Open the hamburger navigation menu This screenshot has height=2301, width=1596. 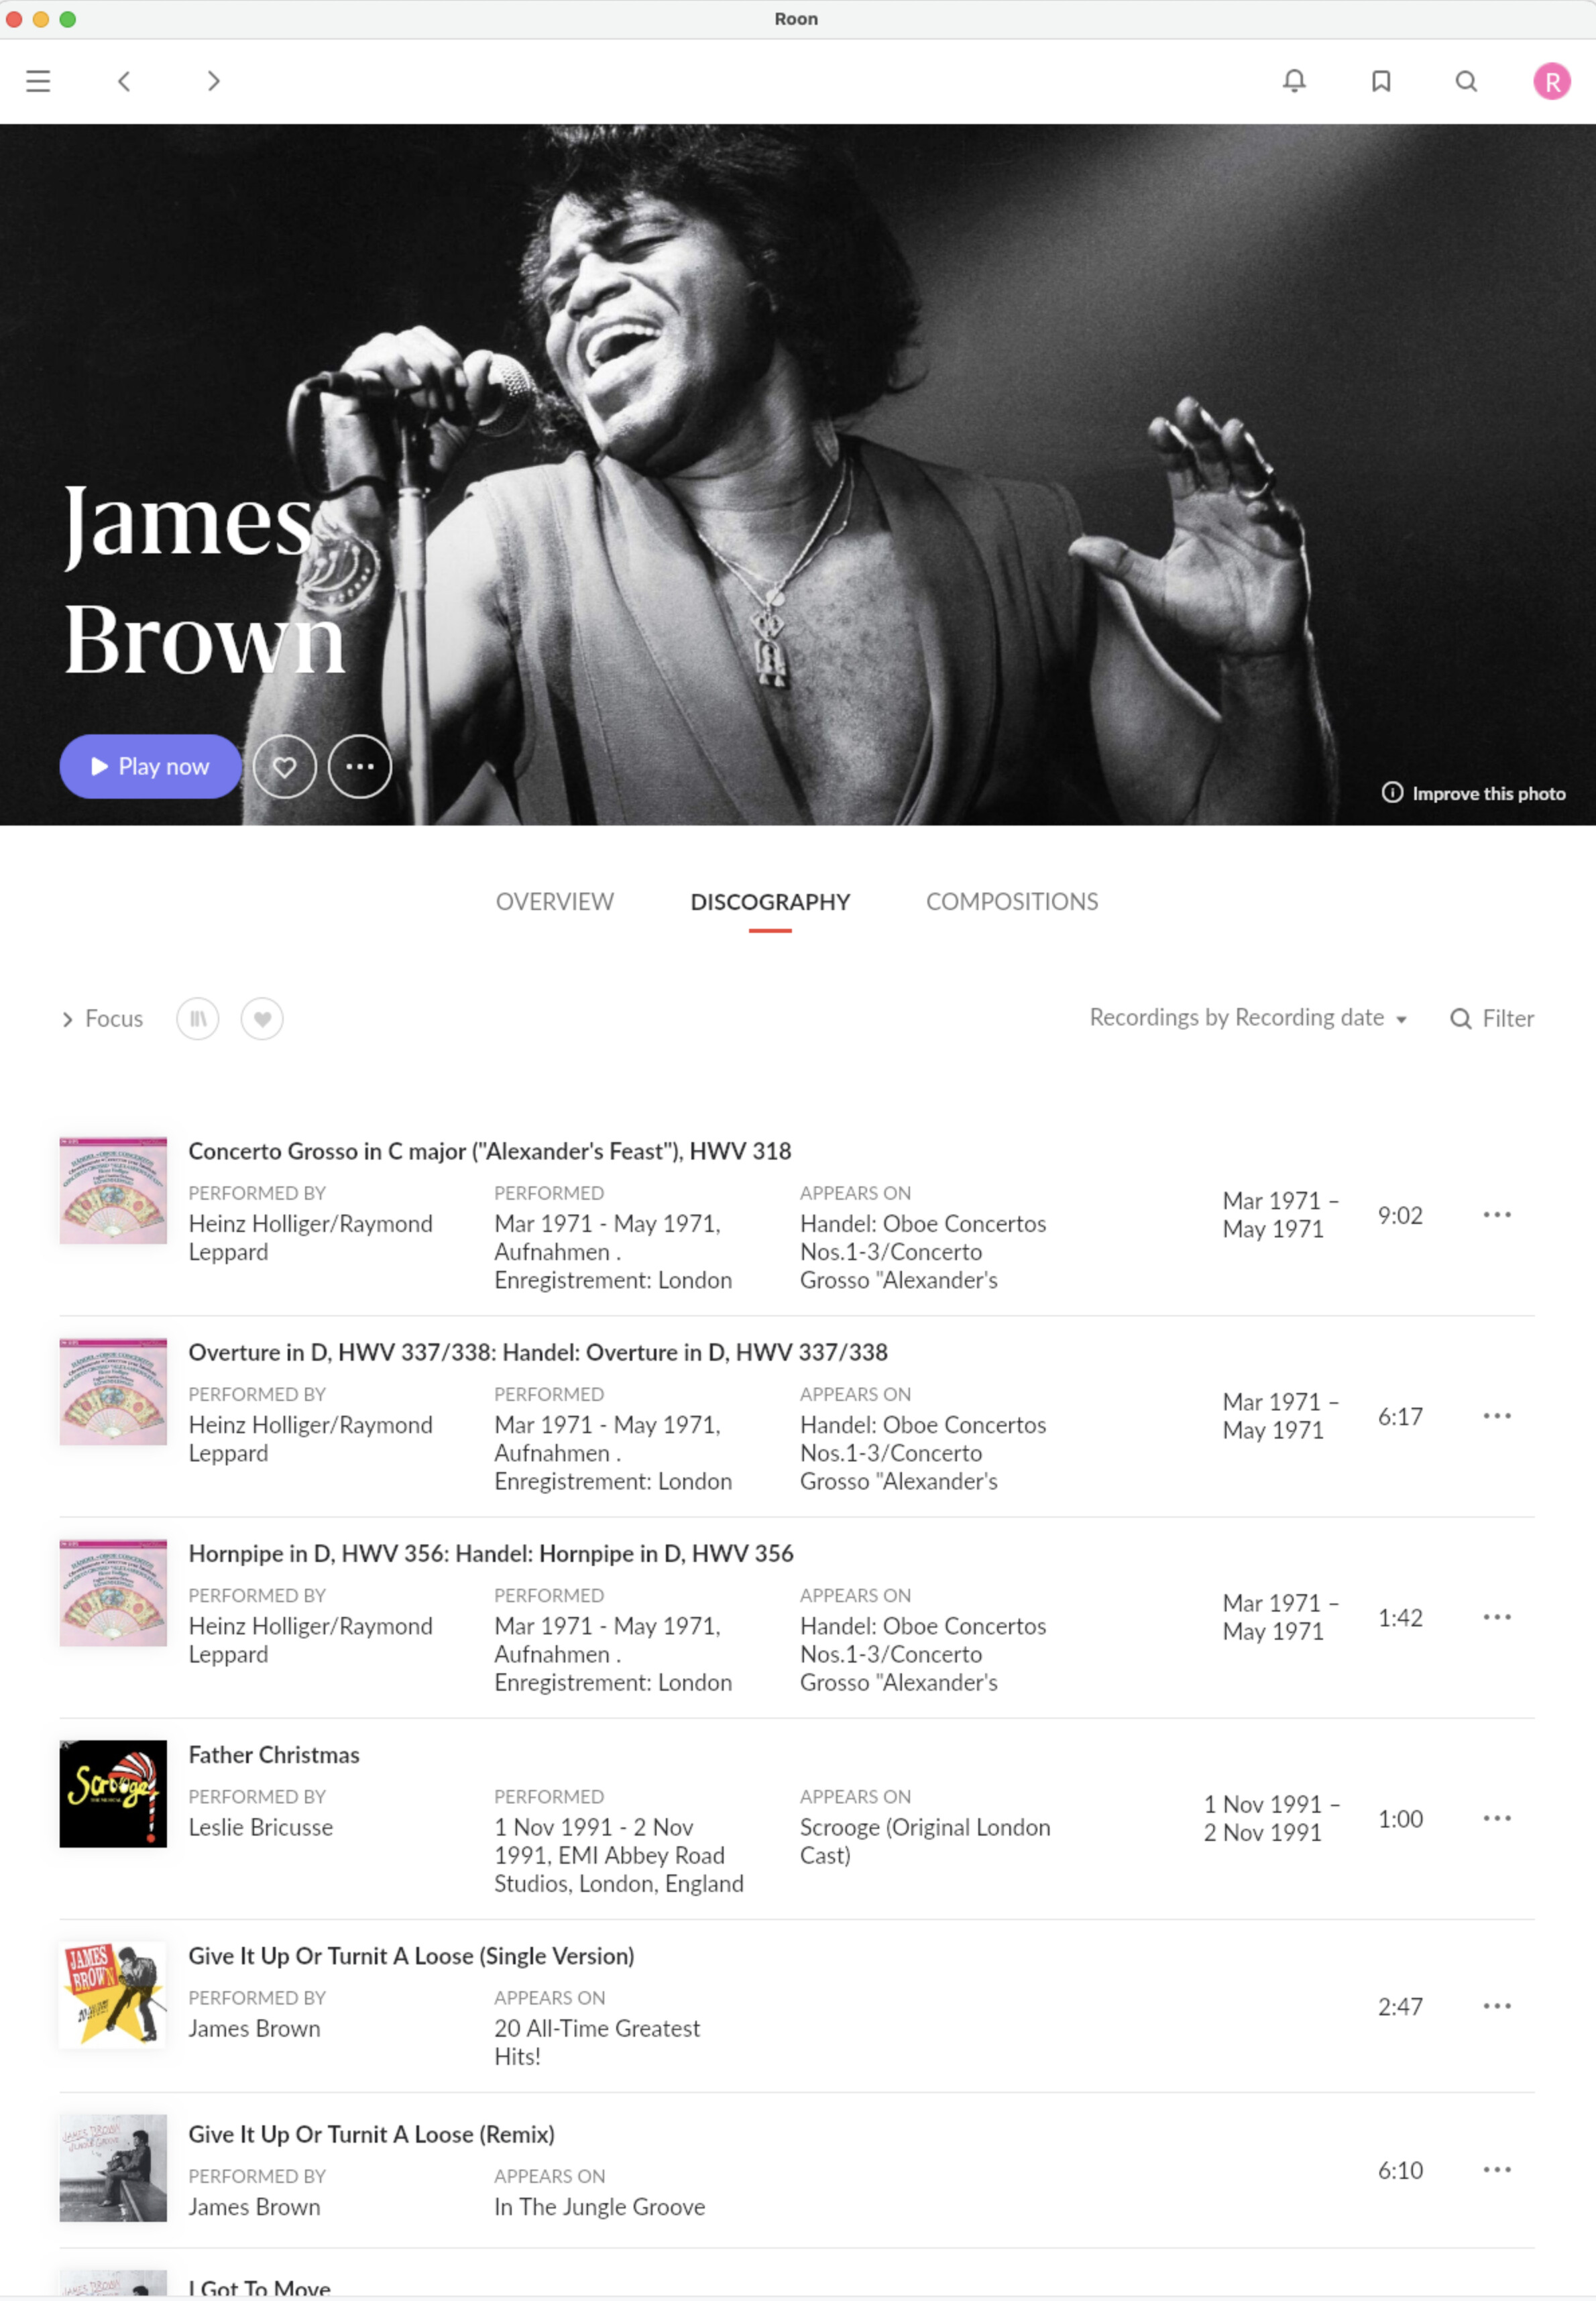click(38, 81)
